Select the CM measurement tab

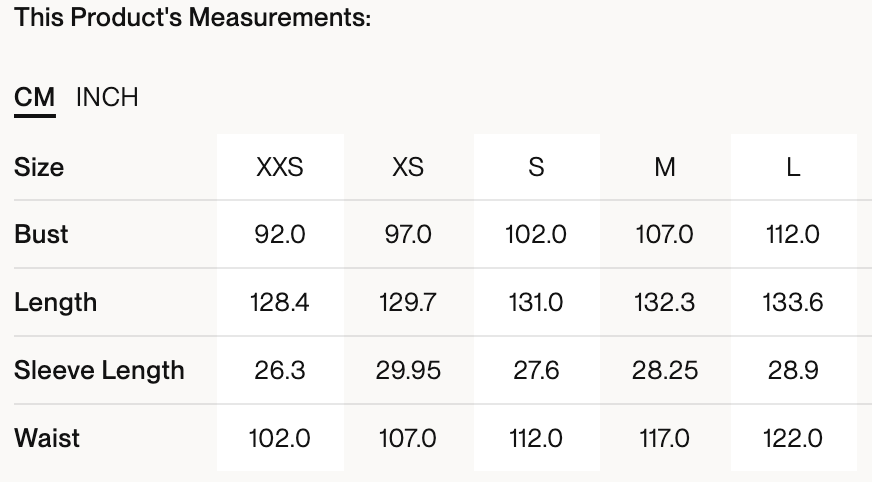[35, 98]
